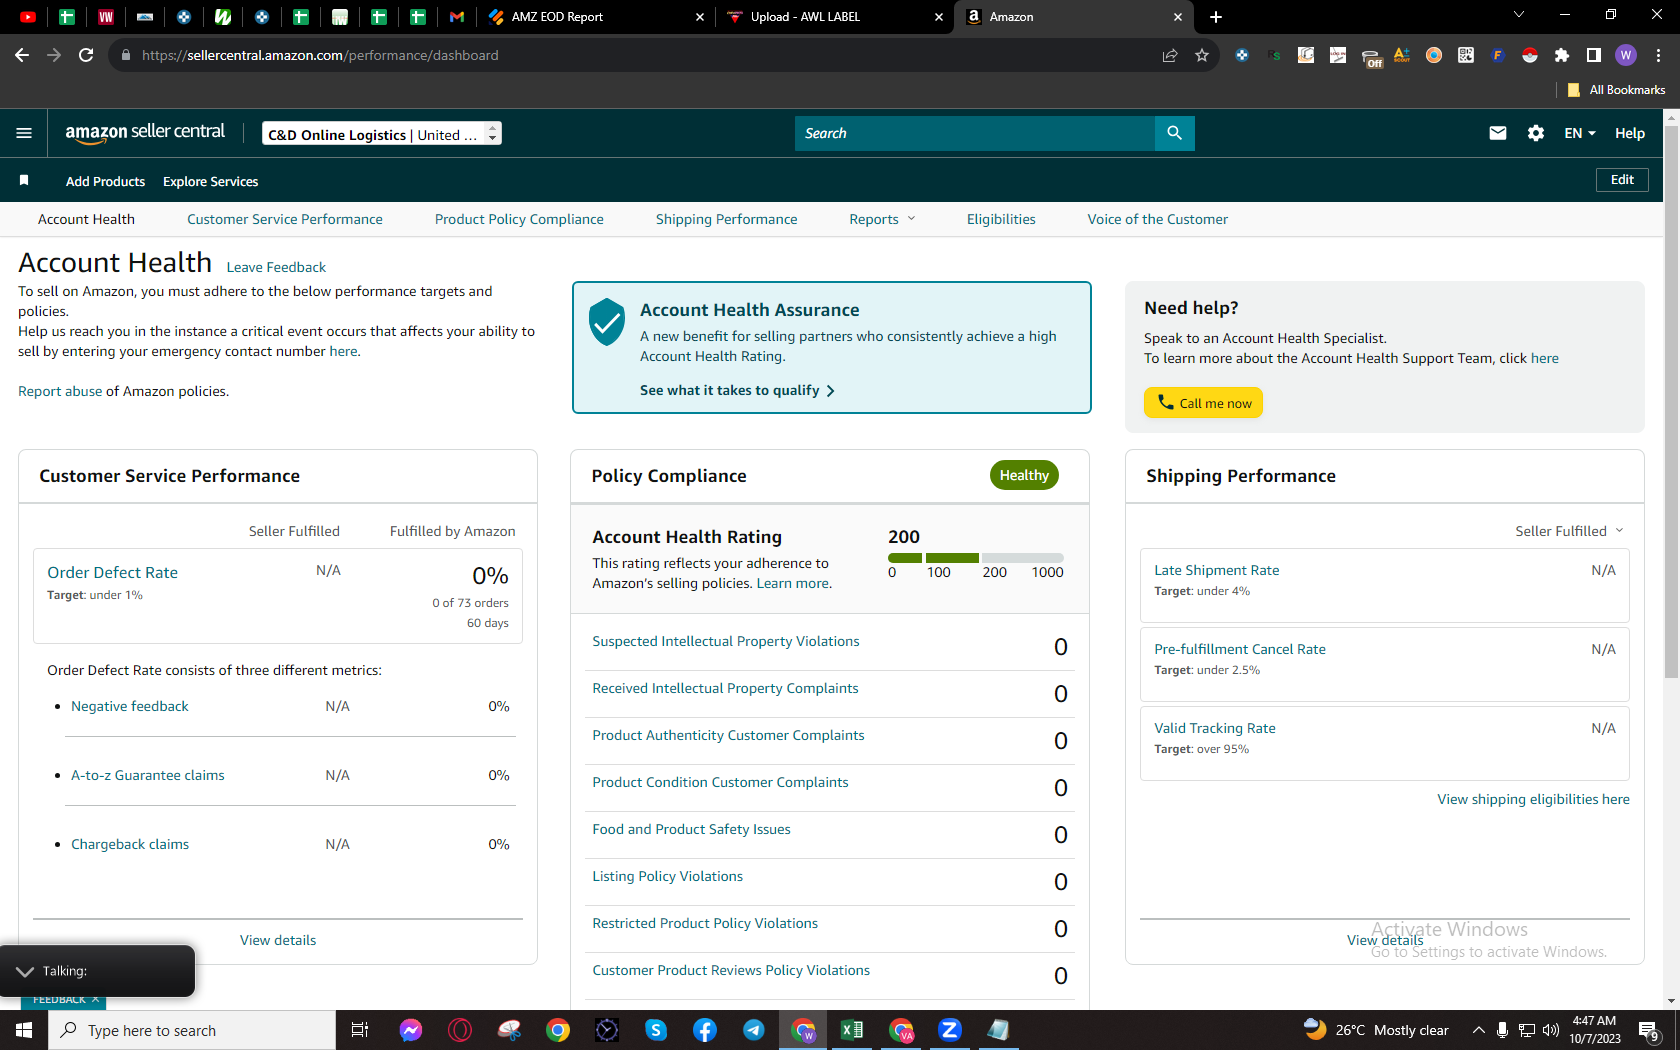
Task: Click Add Products in the navigation bar
Action: 105,181
